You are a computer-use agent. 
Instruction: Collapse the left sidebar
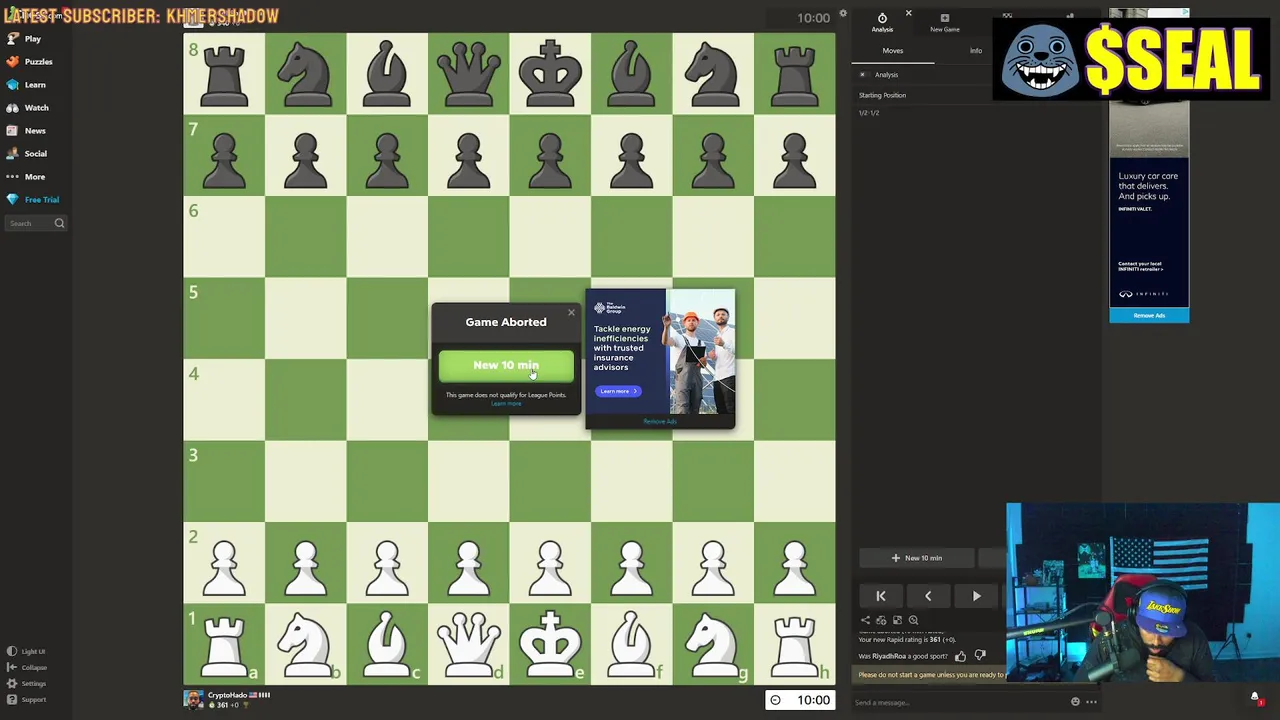[x=27, y=668]
